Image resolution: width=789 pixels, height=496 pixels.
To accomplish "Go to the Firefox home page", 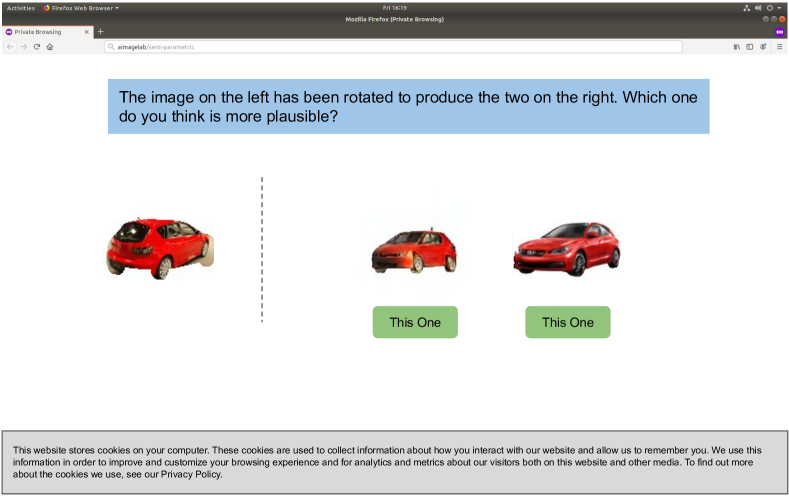I will coord(50,47).
